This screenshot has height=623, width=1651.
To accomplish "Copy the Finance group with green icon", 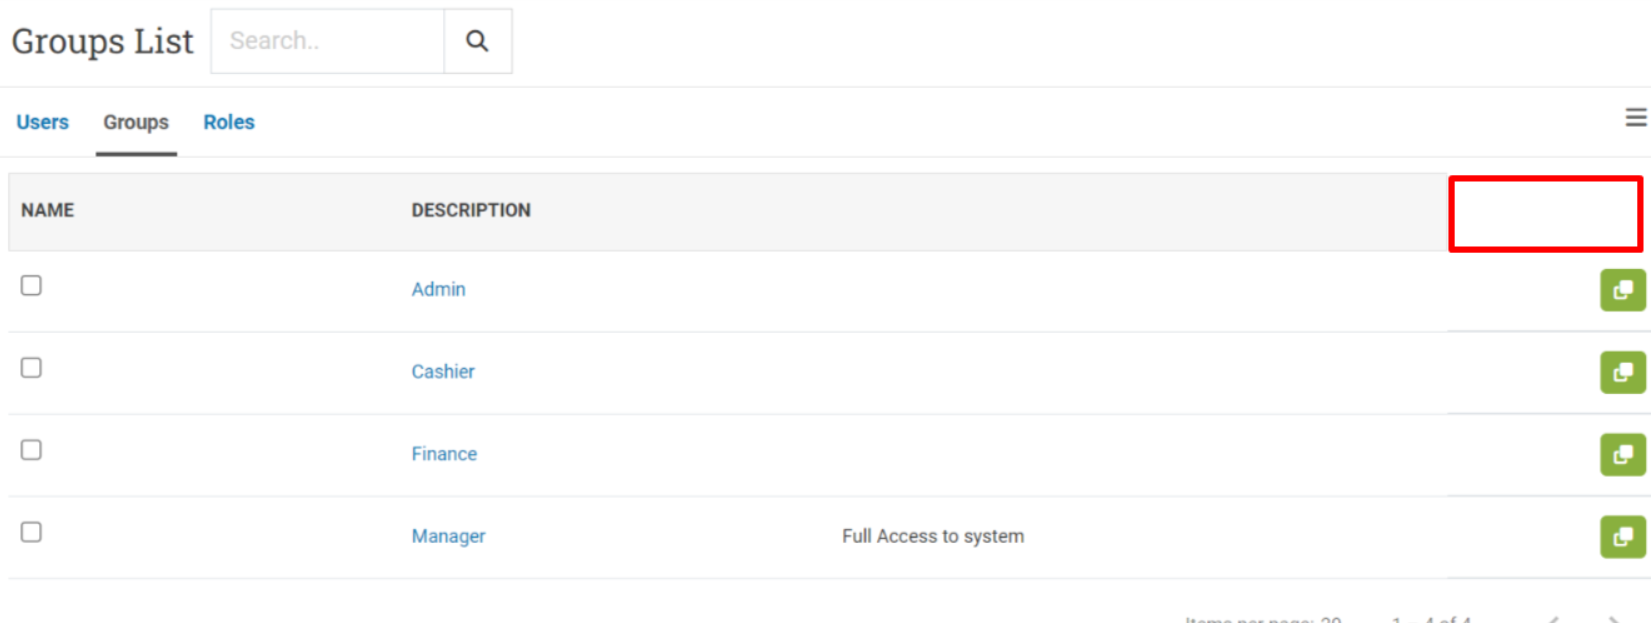I will coord(1622,454).
